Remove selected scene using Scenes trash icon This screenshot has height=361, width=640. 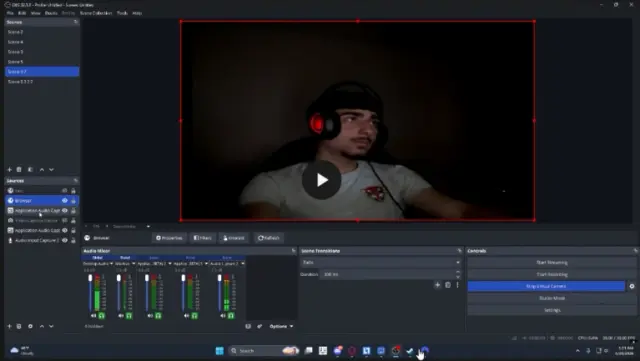[19, 169]
